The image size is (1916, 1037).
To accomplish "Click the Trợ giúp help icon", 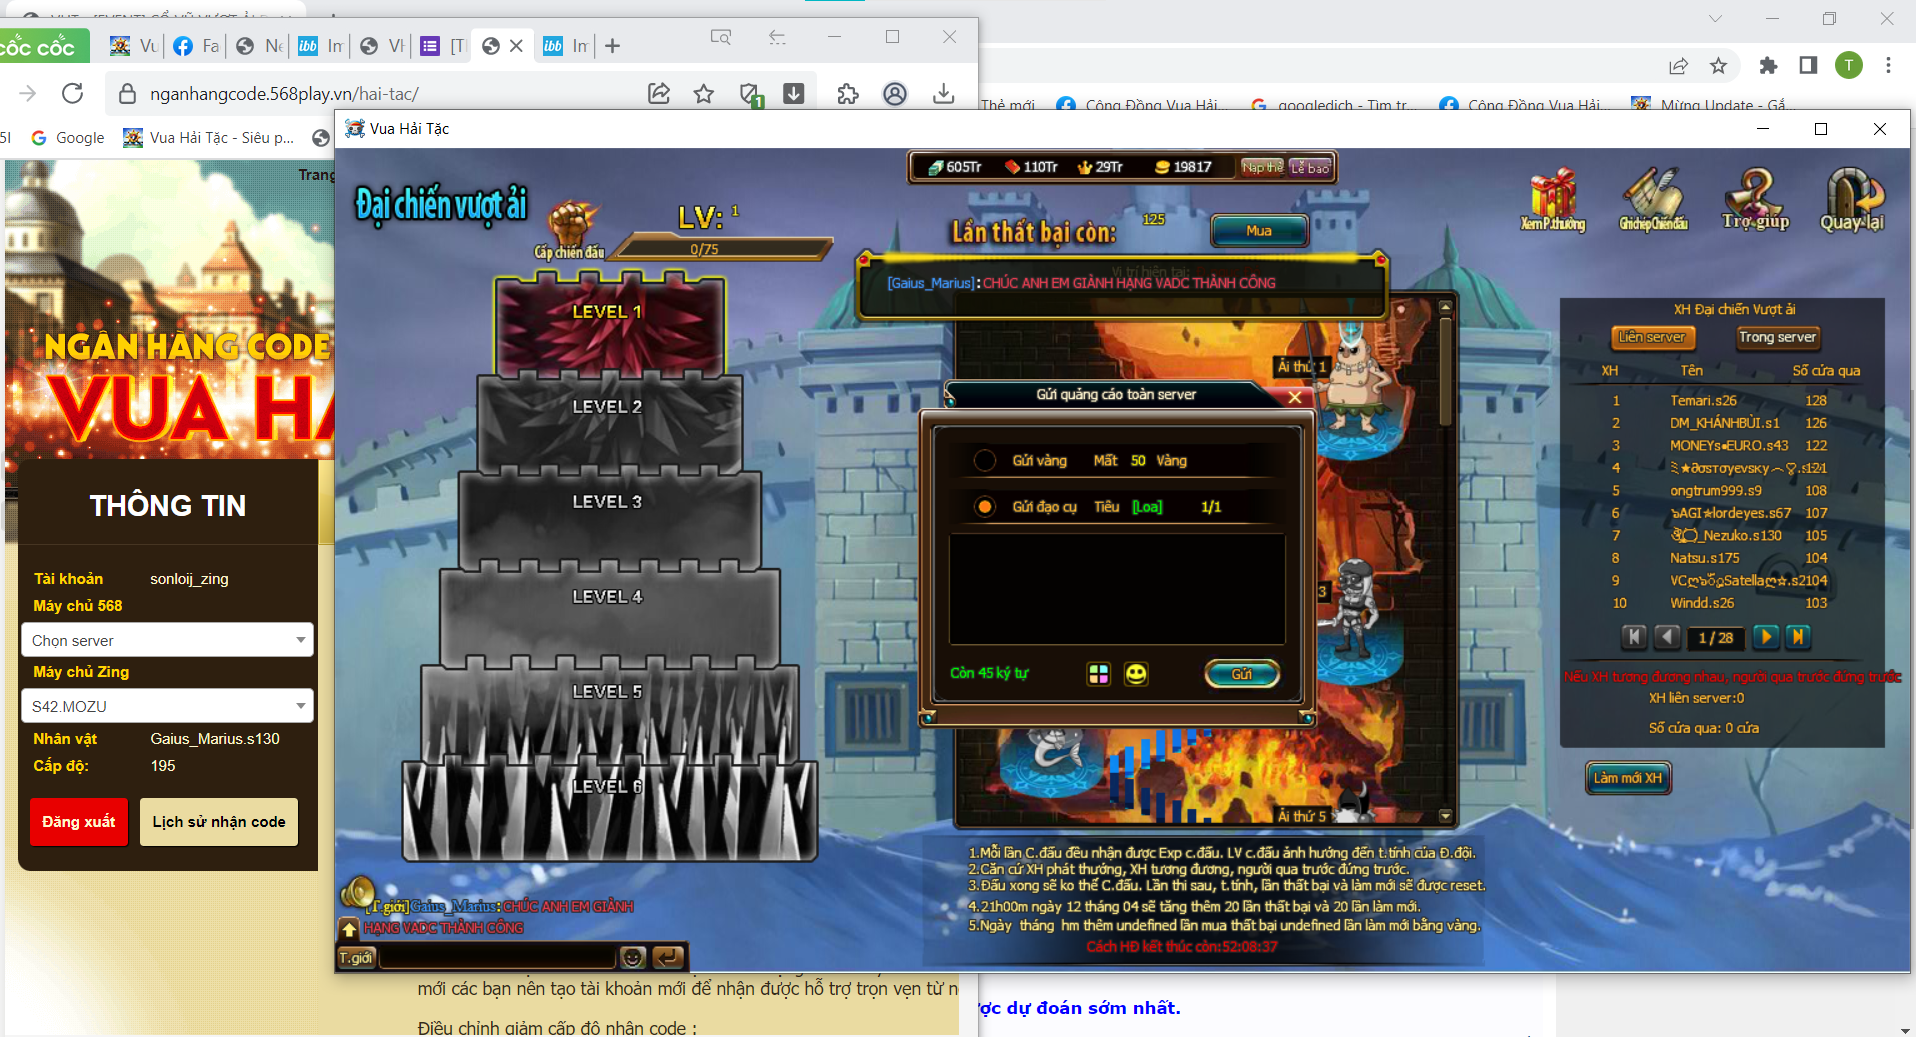I will pyautogui.click(x=1755, y=199).
